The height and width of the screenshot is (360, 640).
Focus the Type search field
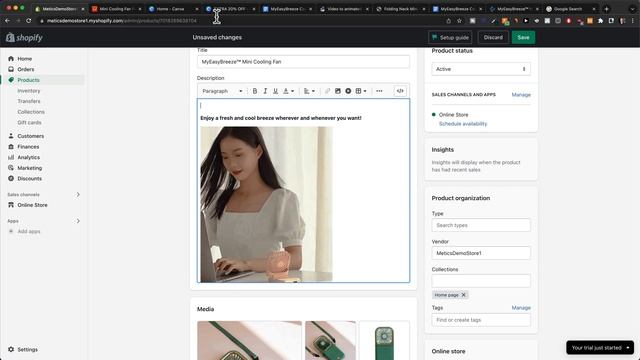[481, 225]
